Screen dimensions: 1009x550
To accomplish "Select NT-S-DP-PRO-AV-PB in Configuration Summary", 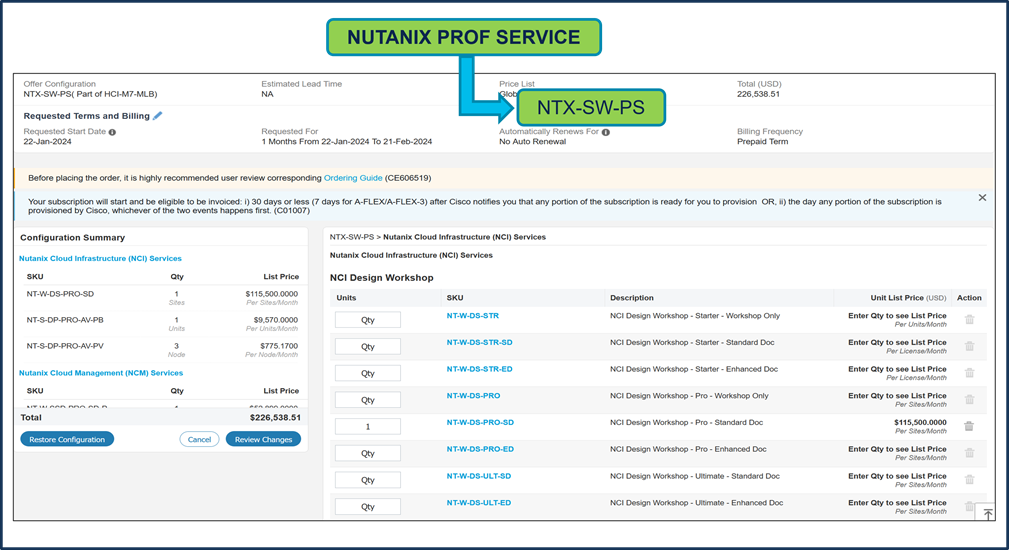I will click(x=65, y=320).
